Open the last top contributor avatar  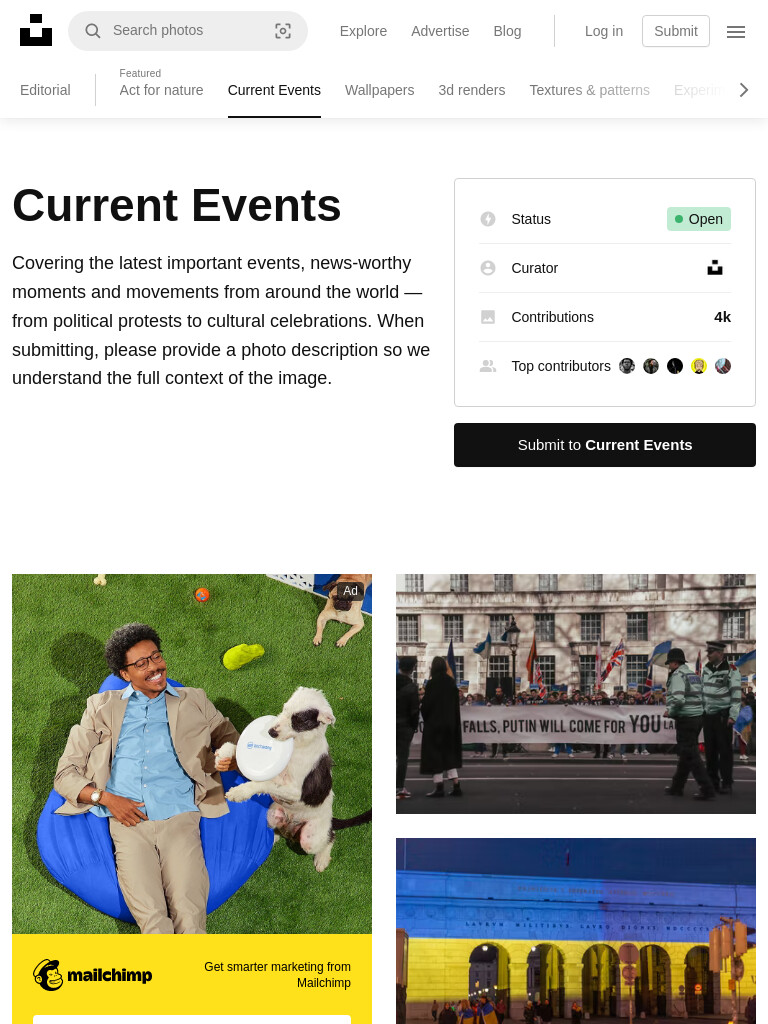(x=723, y=366)
